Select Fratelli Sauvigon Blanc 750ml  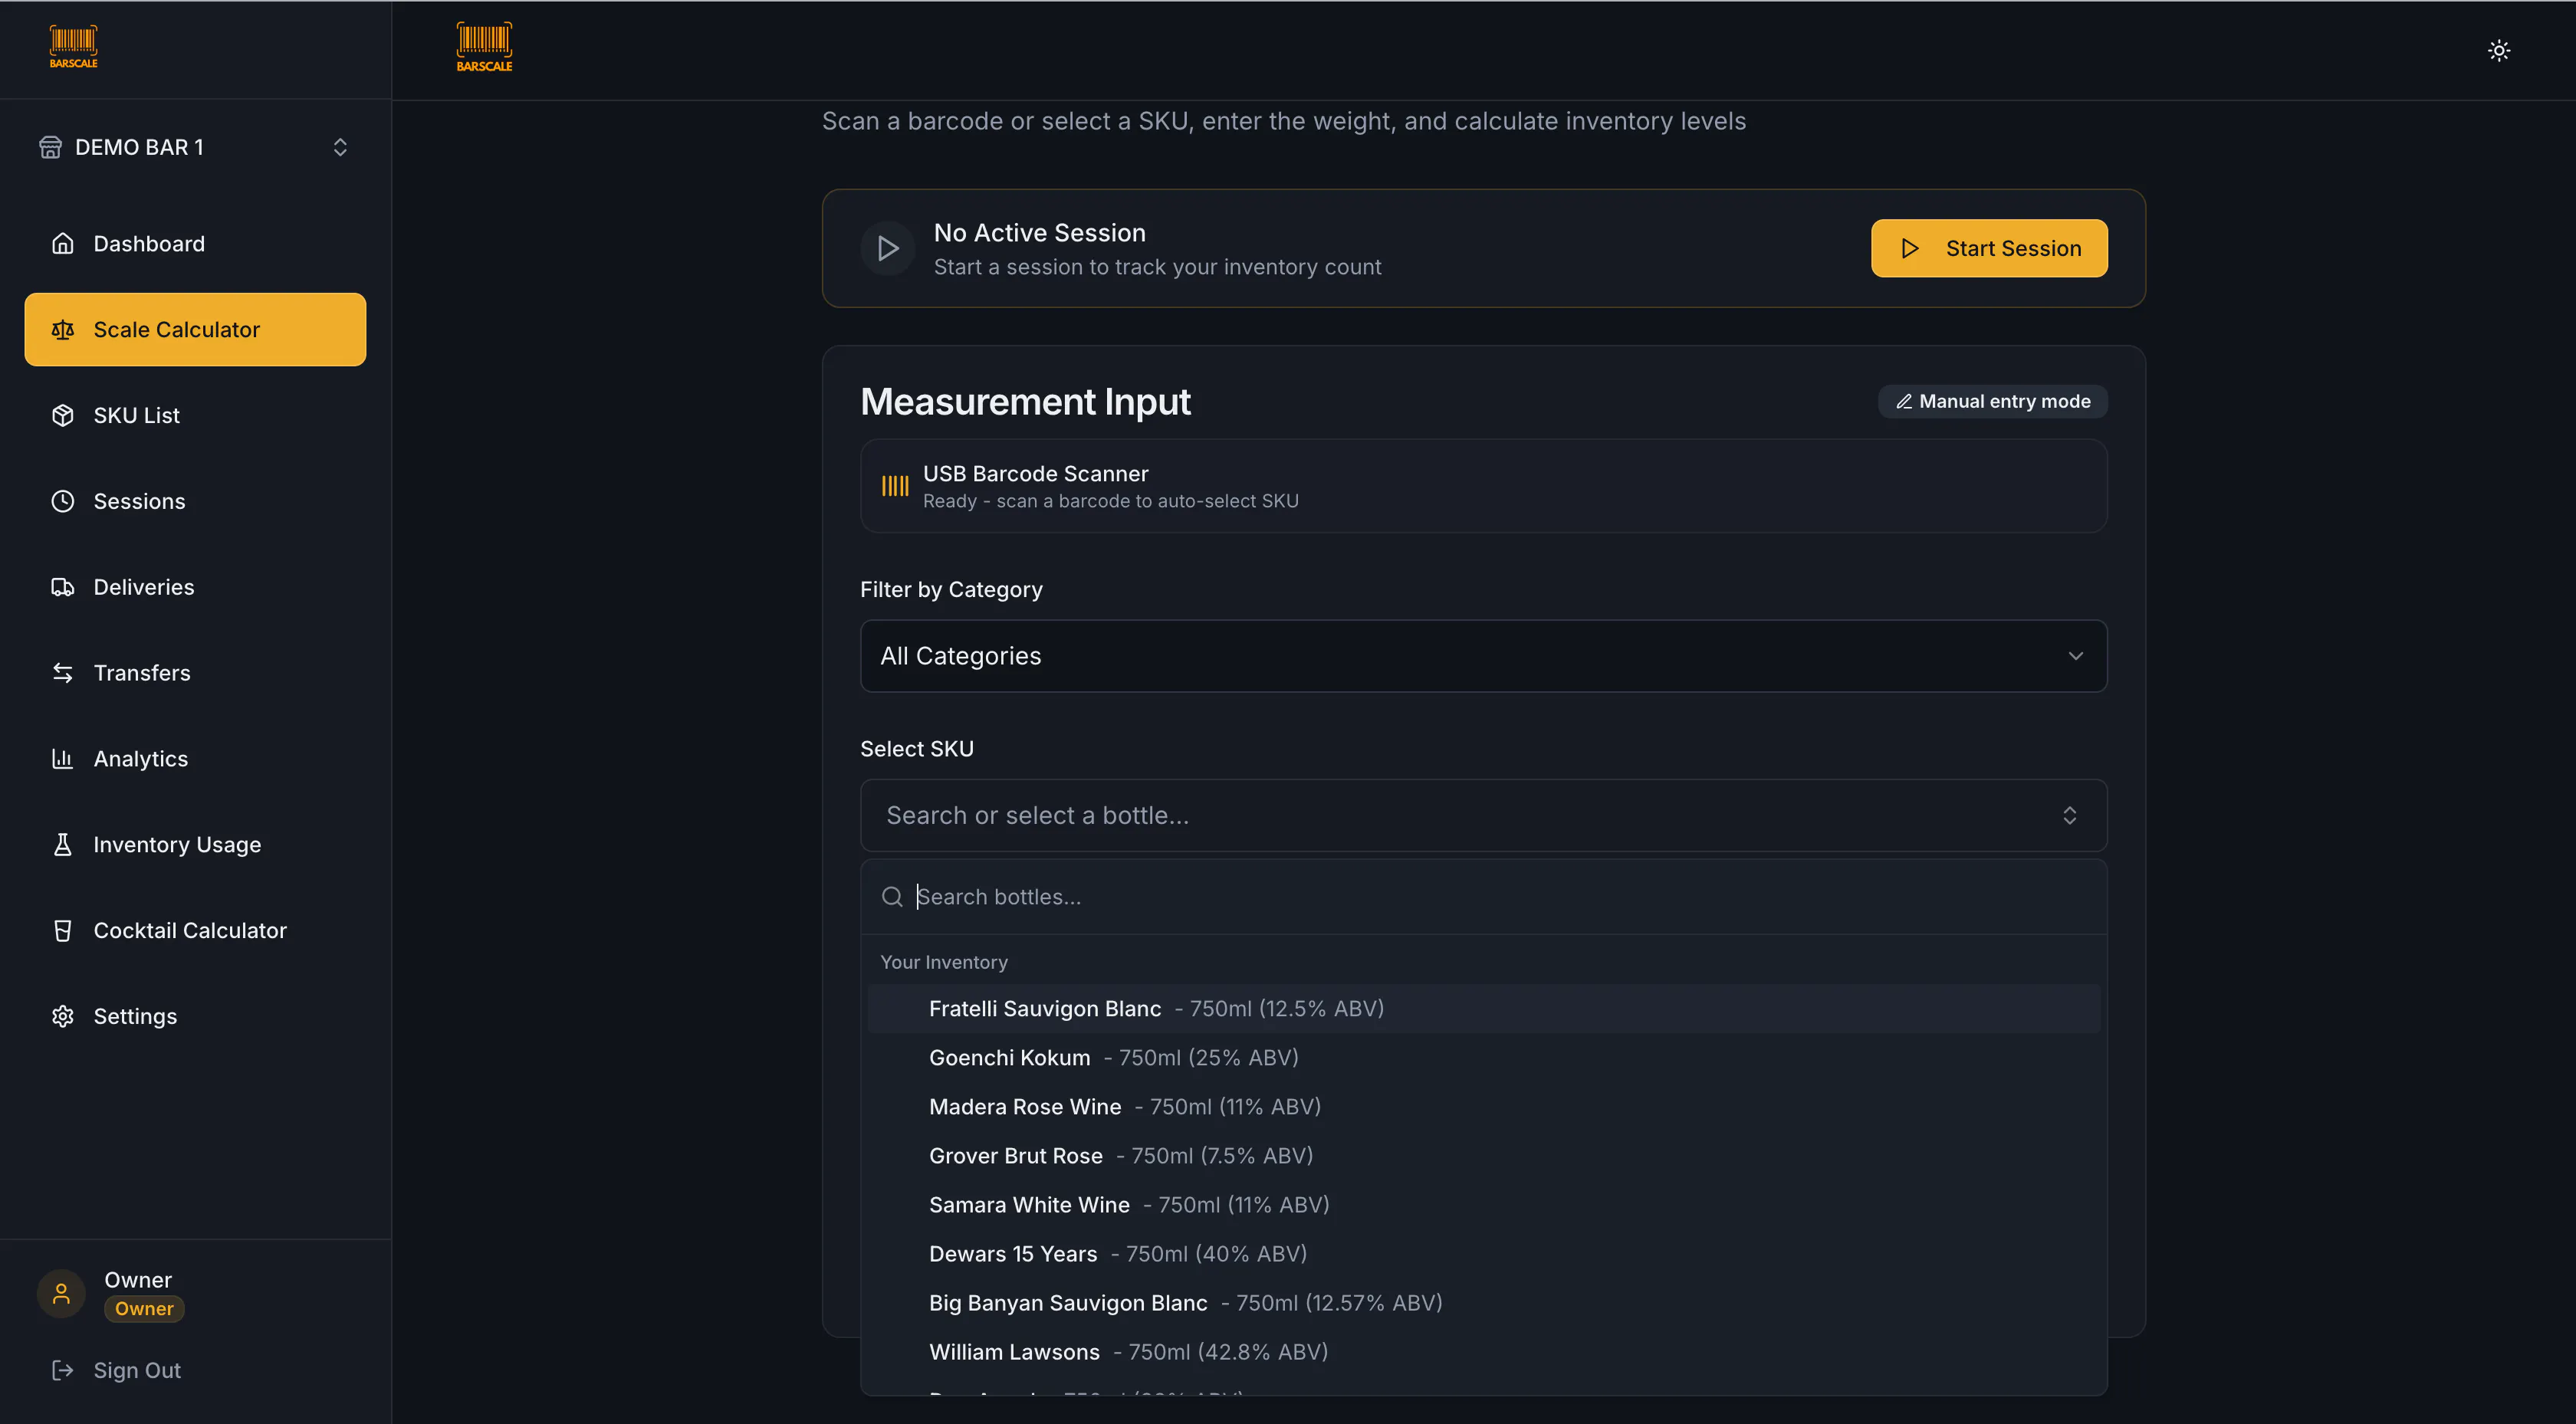pos(1483,1008)
